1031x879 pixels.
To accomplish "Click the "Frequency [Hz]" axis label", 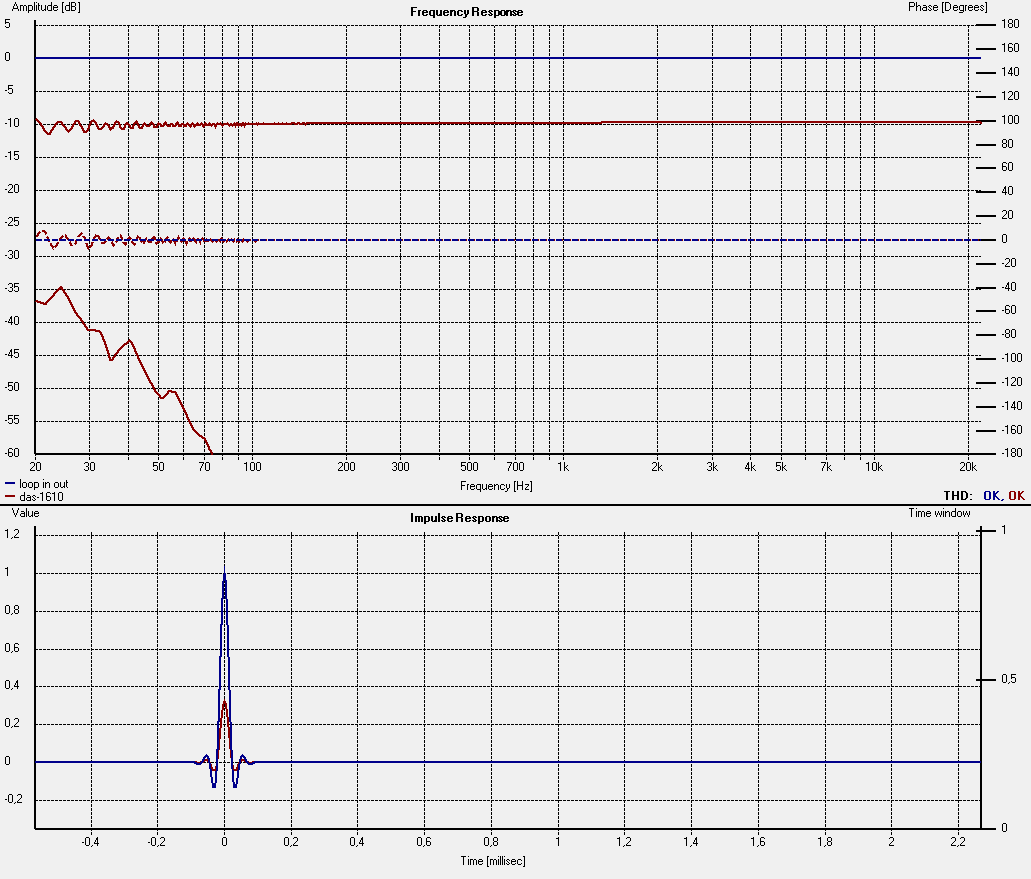I will pyautogui.click(x=496, y=486).
